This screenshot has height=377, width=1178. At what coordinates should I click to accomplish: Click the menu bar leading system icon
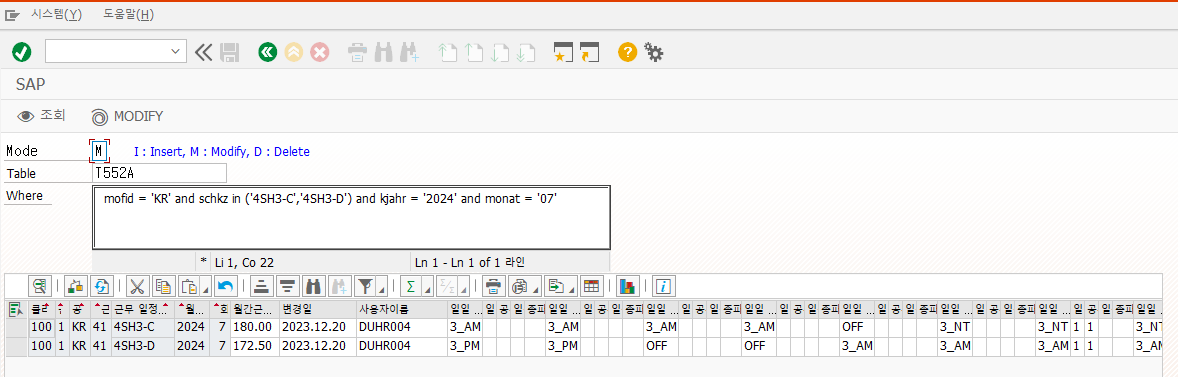[x=12, y=14]
